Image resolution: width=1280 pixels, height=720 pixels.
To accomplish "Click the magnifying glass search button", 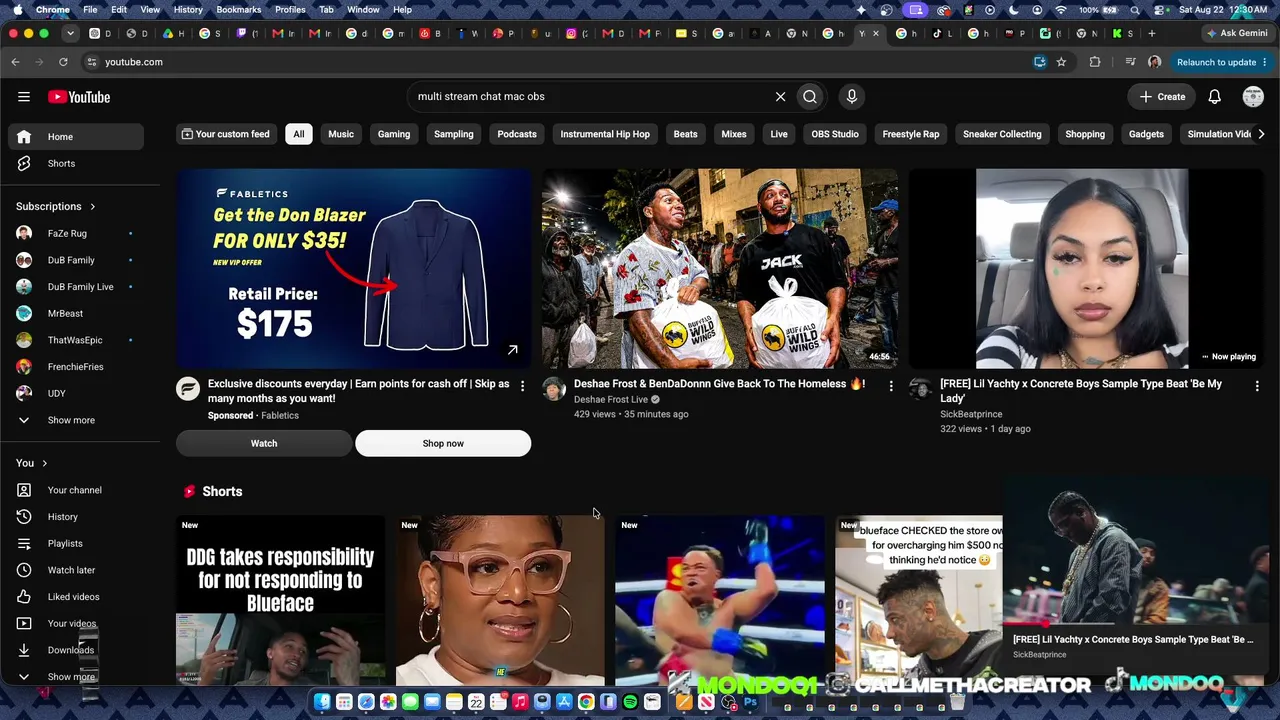I will (810, 97).
